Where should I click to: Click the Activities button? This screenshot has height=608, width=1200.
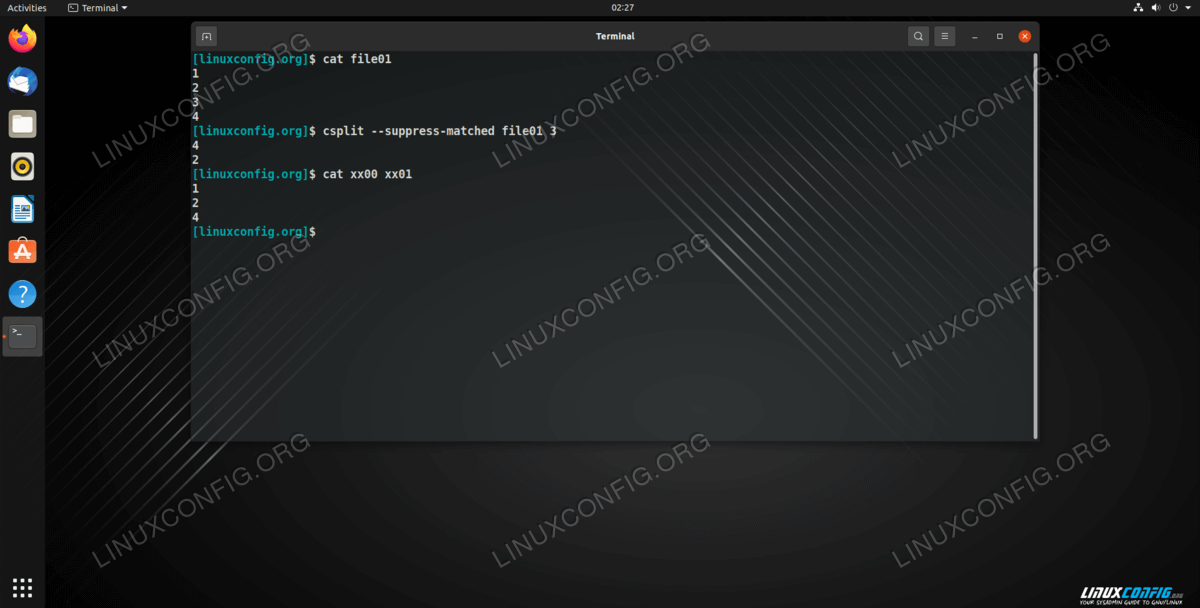[27, 8]
